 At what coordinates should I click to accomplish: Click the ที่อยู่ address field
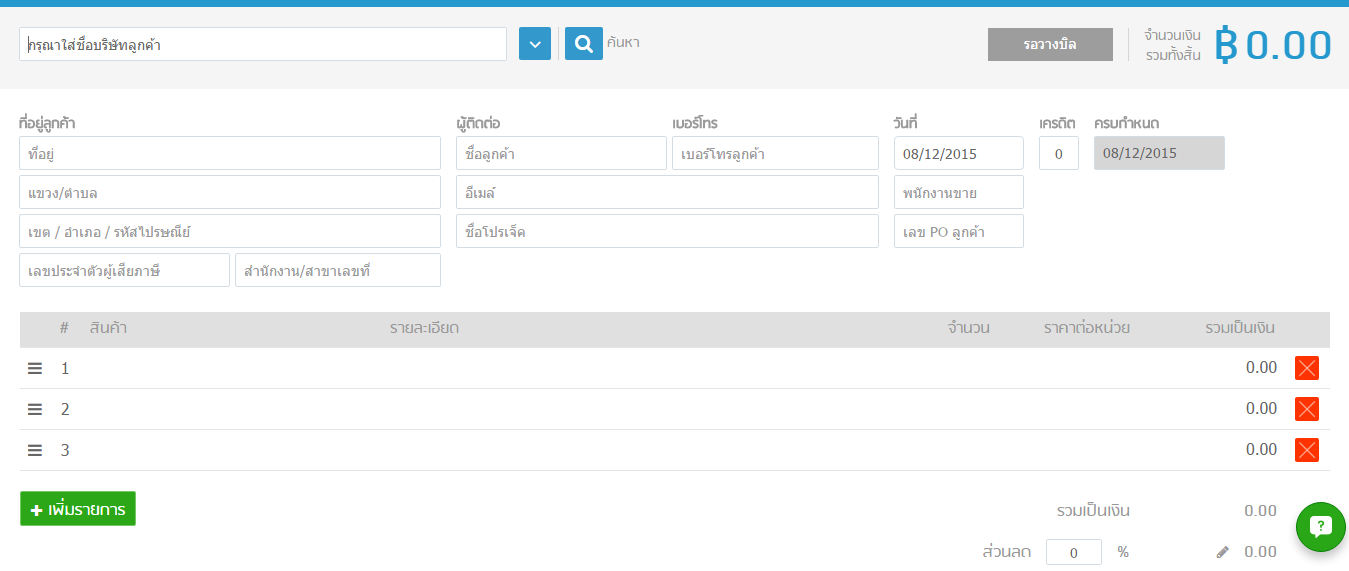(x=230, y=153)
